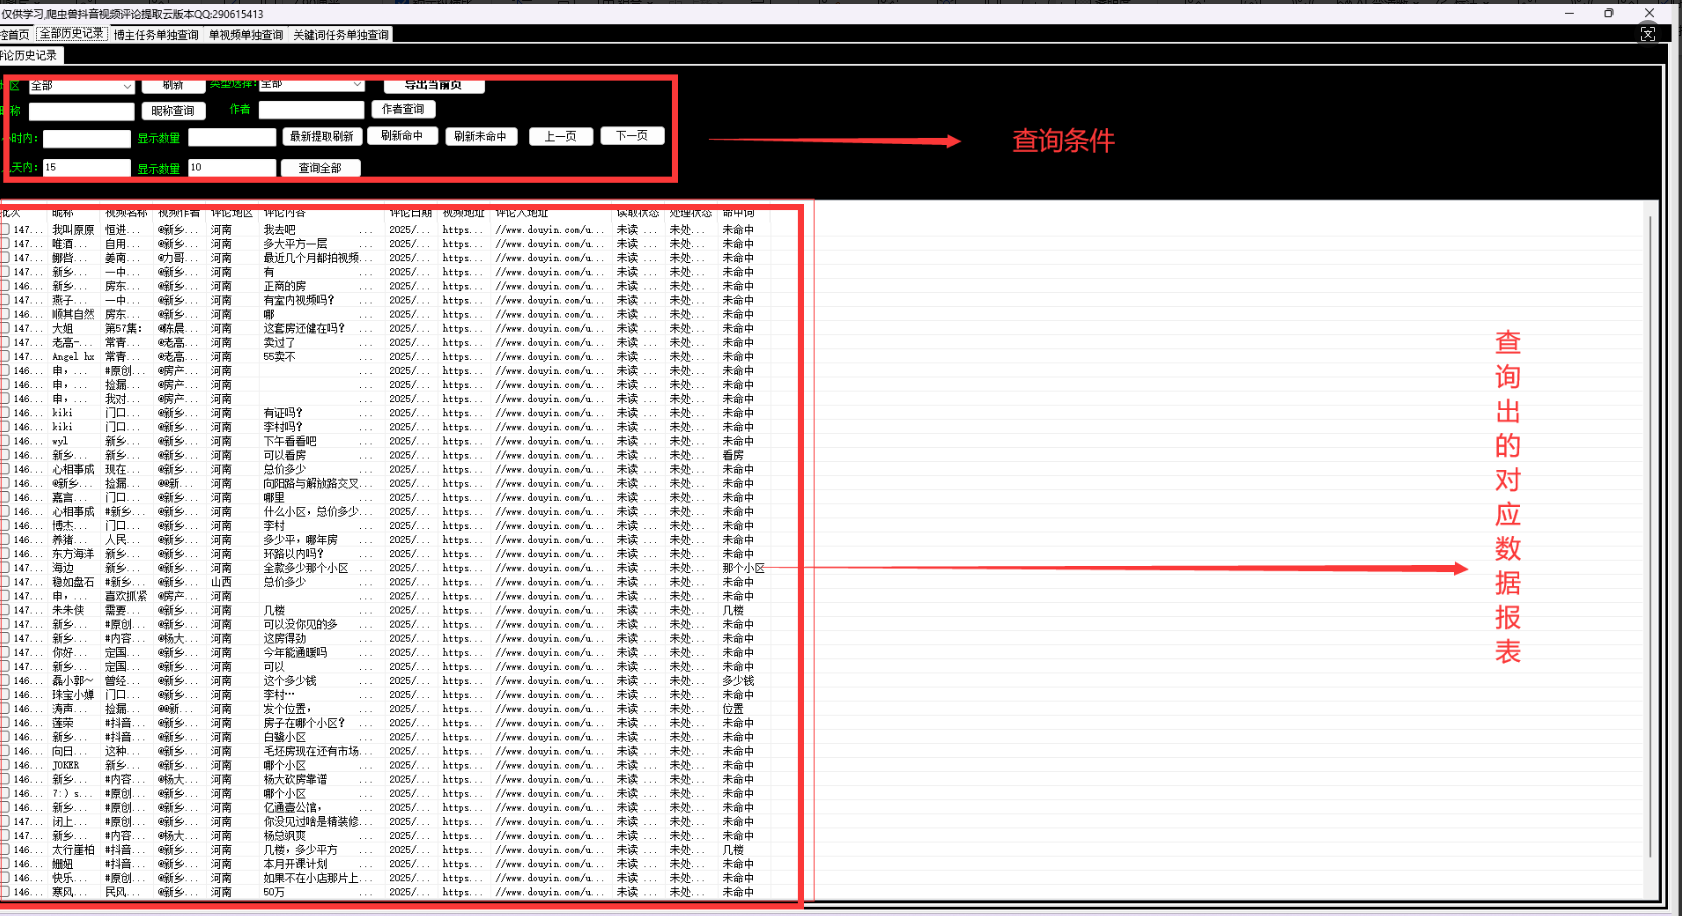Click the 昵称查询 button
This screenshot has height=916, width=1682.
pyautogui.click(x=173, y=111)
